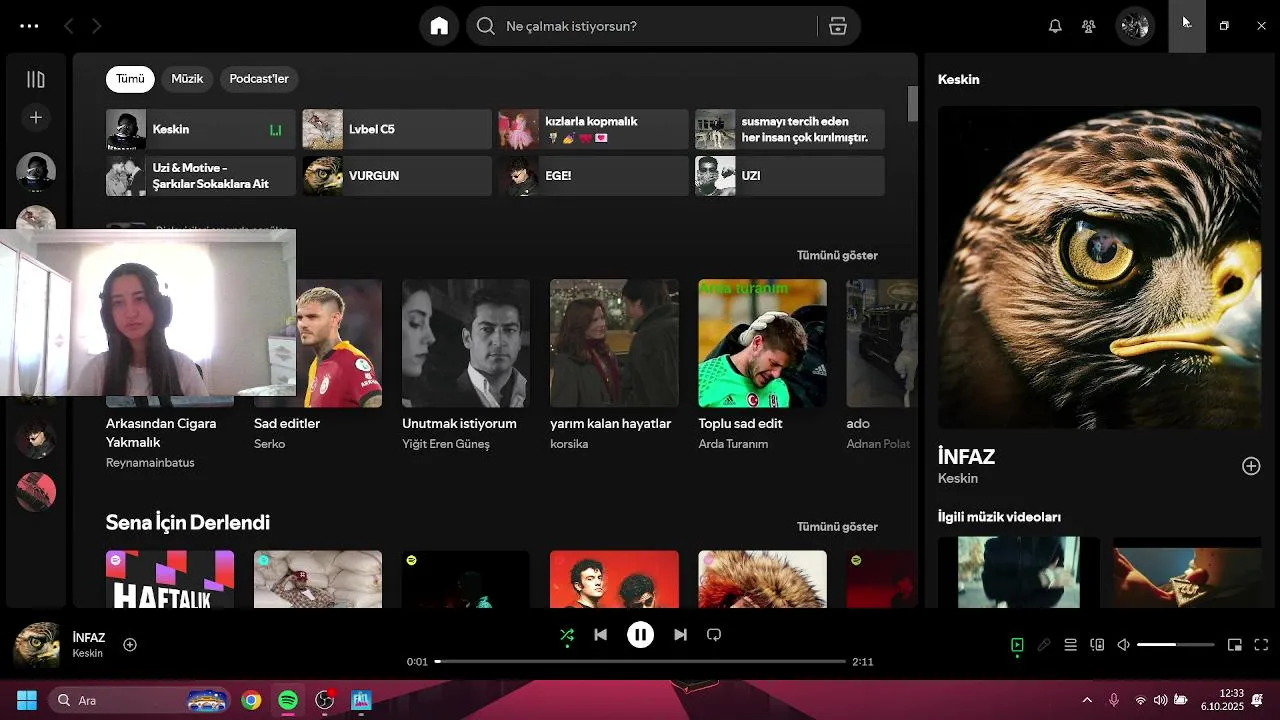Open Keskin artist link under panel İNFAZ
Viewport: 1280px width, 720px height.
tap(958, 479)
